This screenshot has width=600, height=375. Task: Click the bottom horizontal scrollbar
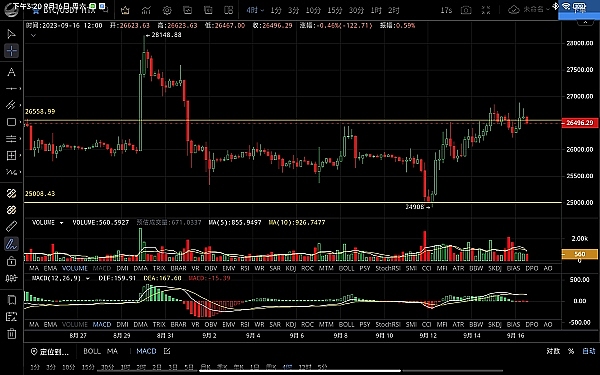coord(300,370)
